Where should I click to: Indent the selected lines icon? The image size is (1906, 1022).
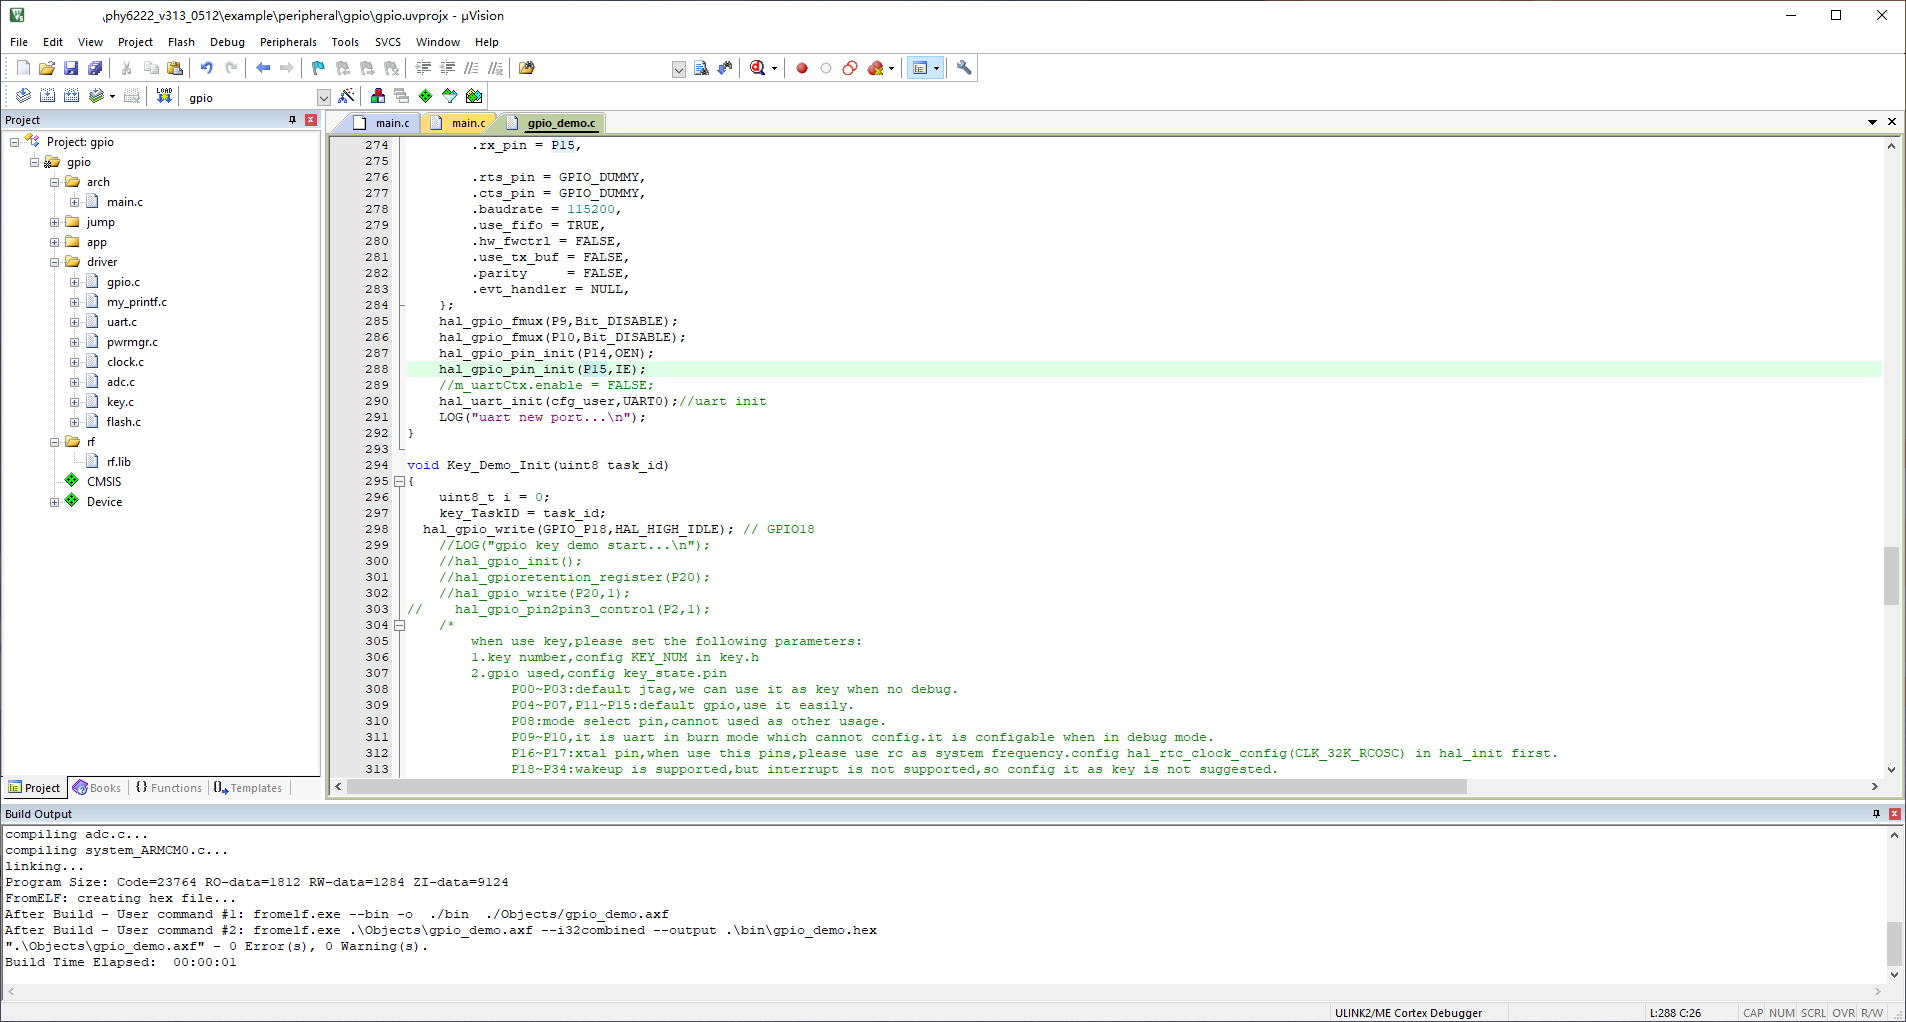tap(423, 68)
